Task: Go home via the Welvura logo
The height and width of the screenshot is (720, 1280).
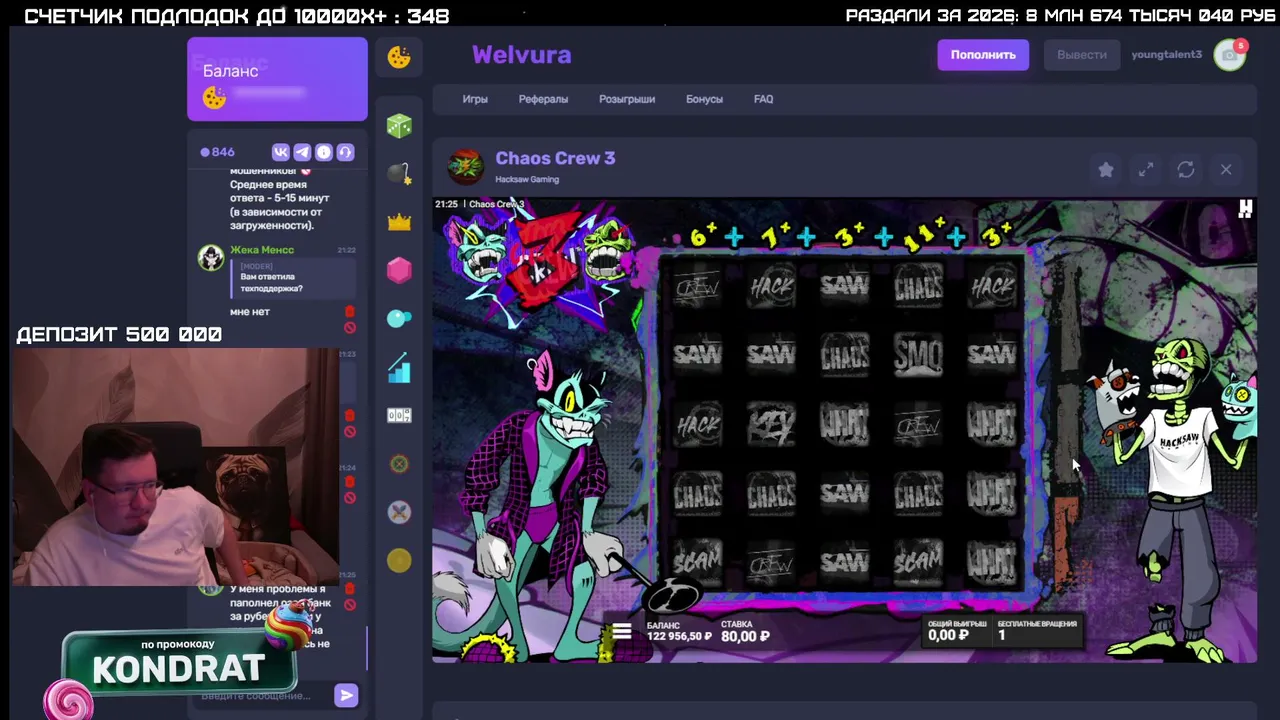Action: [x=522, y=55]
